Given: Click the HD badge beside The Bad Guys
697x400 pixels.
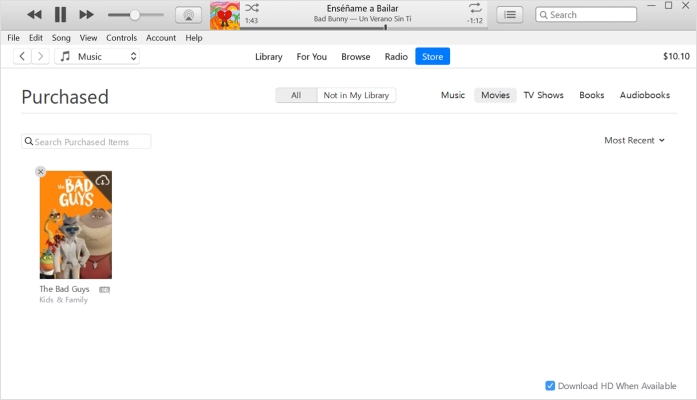Looking at the screenshot, I should click(104, 290).
